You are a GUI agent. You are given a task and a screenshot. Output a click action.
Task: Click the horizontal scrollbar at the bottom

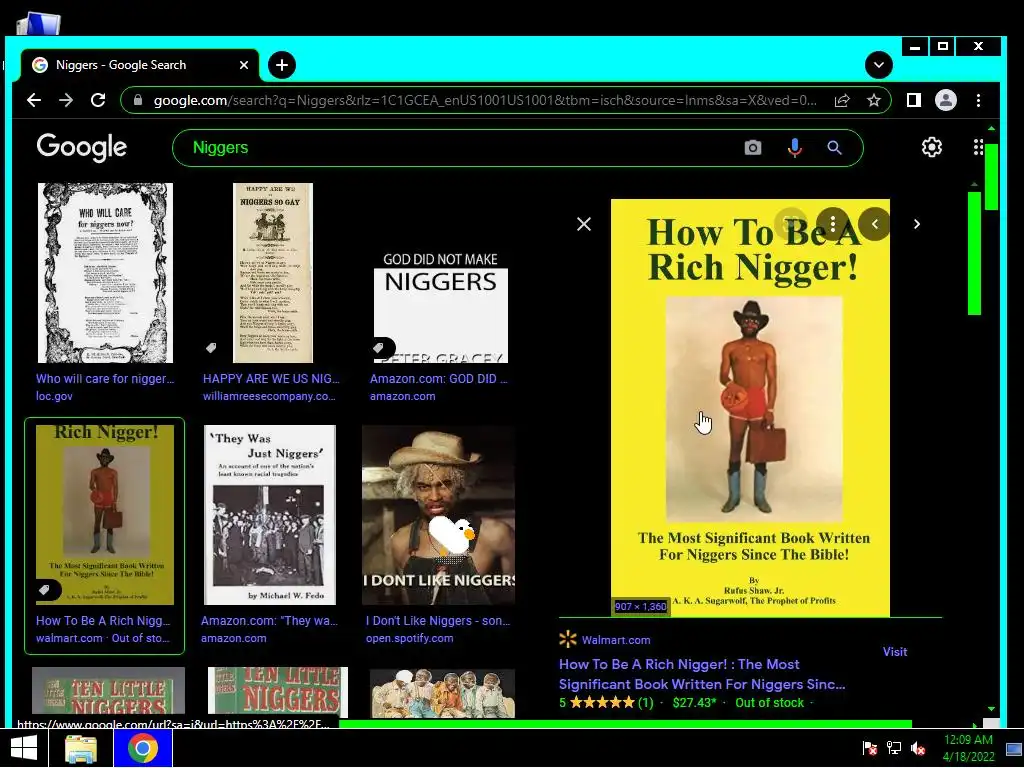(625, 724)
